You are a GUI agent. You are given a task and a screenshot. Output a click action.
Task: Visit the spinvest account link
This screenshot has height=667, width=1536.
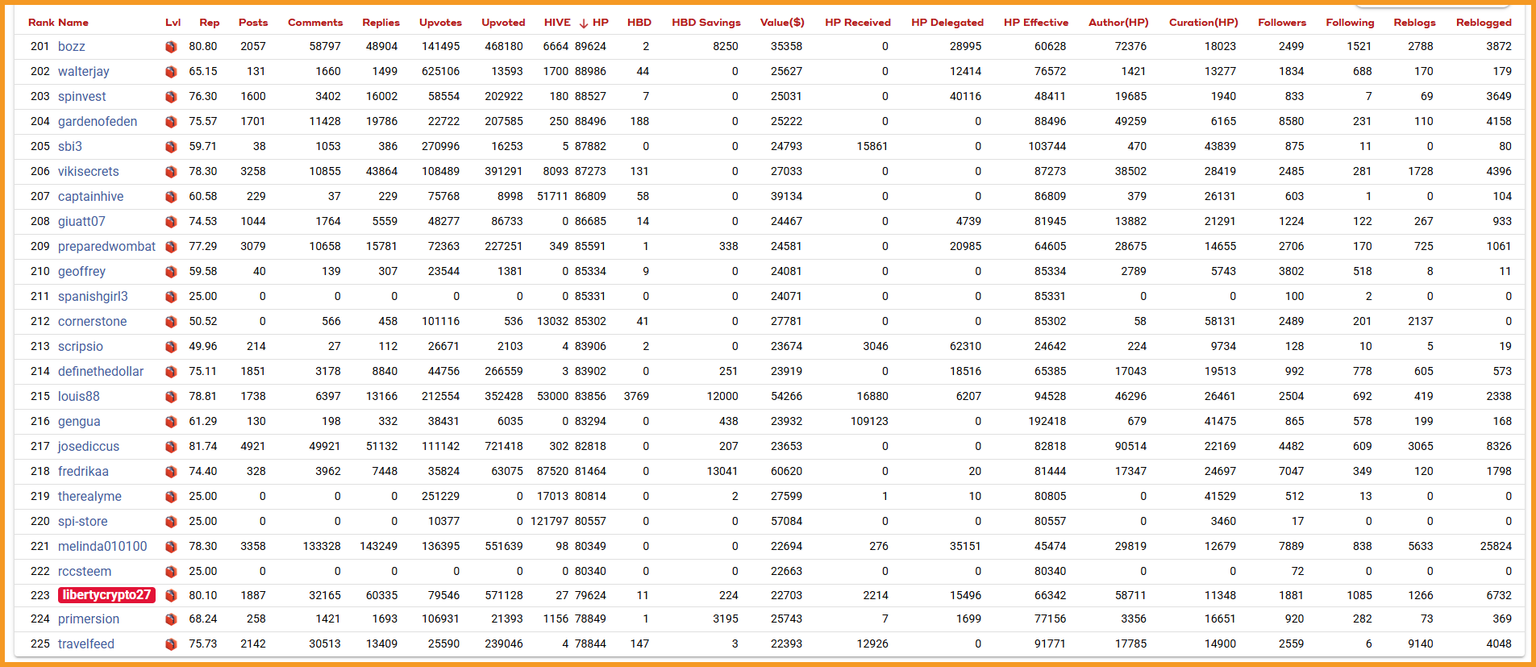coord(82,97)
